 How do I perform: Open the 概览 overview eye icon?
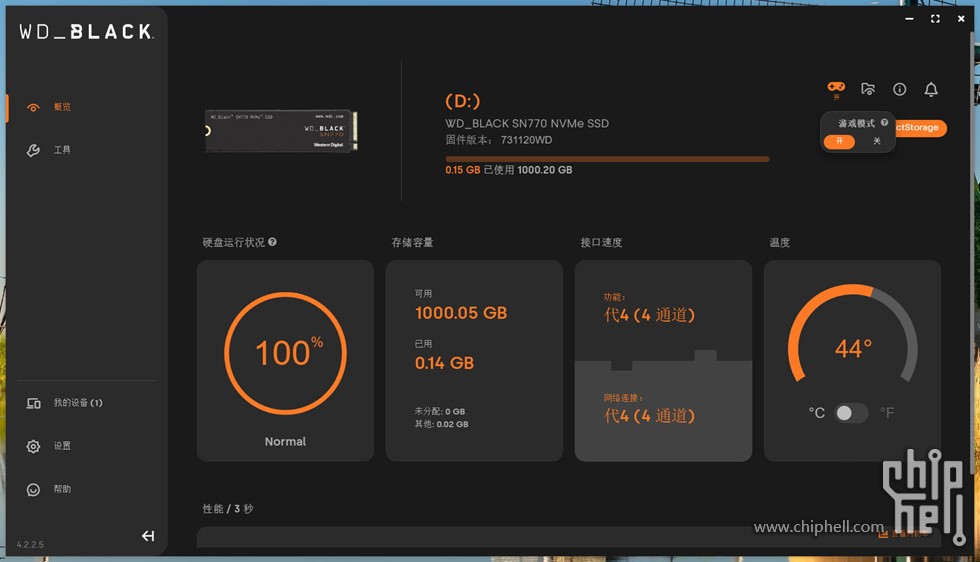coord(33,108)
